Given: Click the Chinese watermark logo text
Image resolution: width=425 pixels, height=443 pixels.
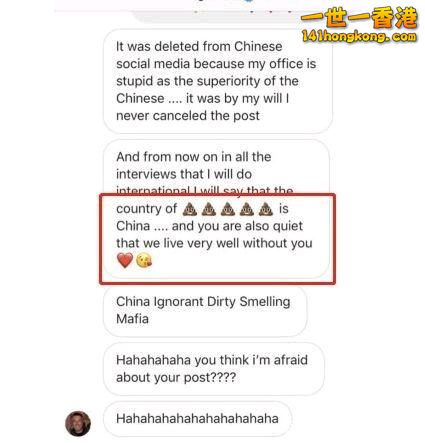Looking at the screenshot, I should point(359,17).
